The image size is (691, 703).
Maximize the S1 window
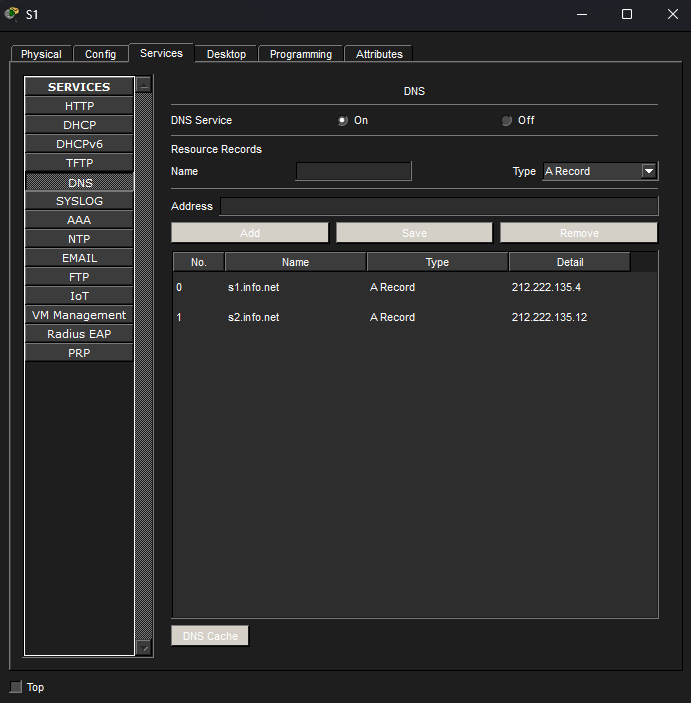point(627,14)
